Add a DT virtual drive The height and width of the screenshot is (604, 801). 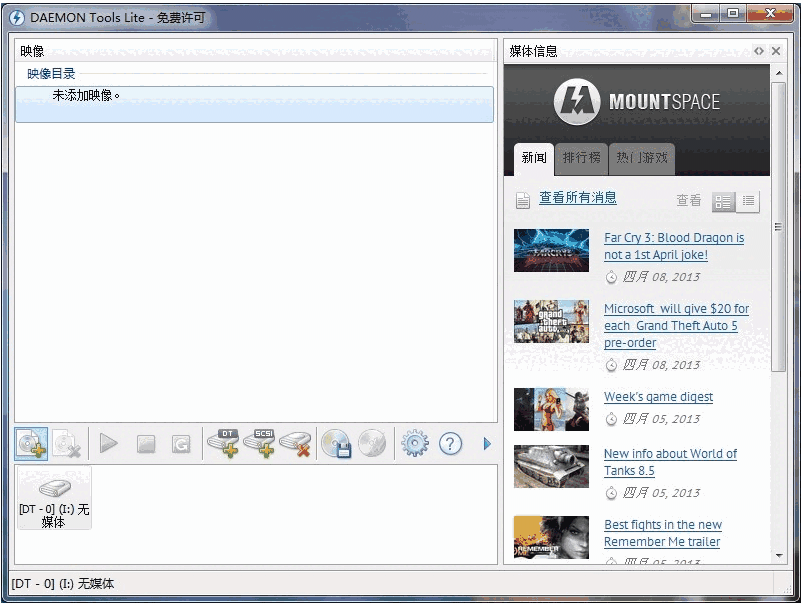(x=223, y=443)
